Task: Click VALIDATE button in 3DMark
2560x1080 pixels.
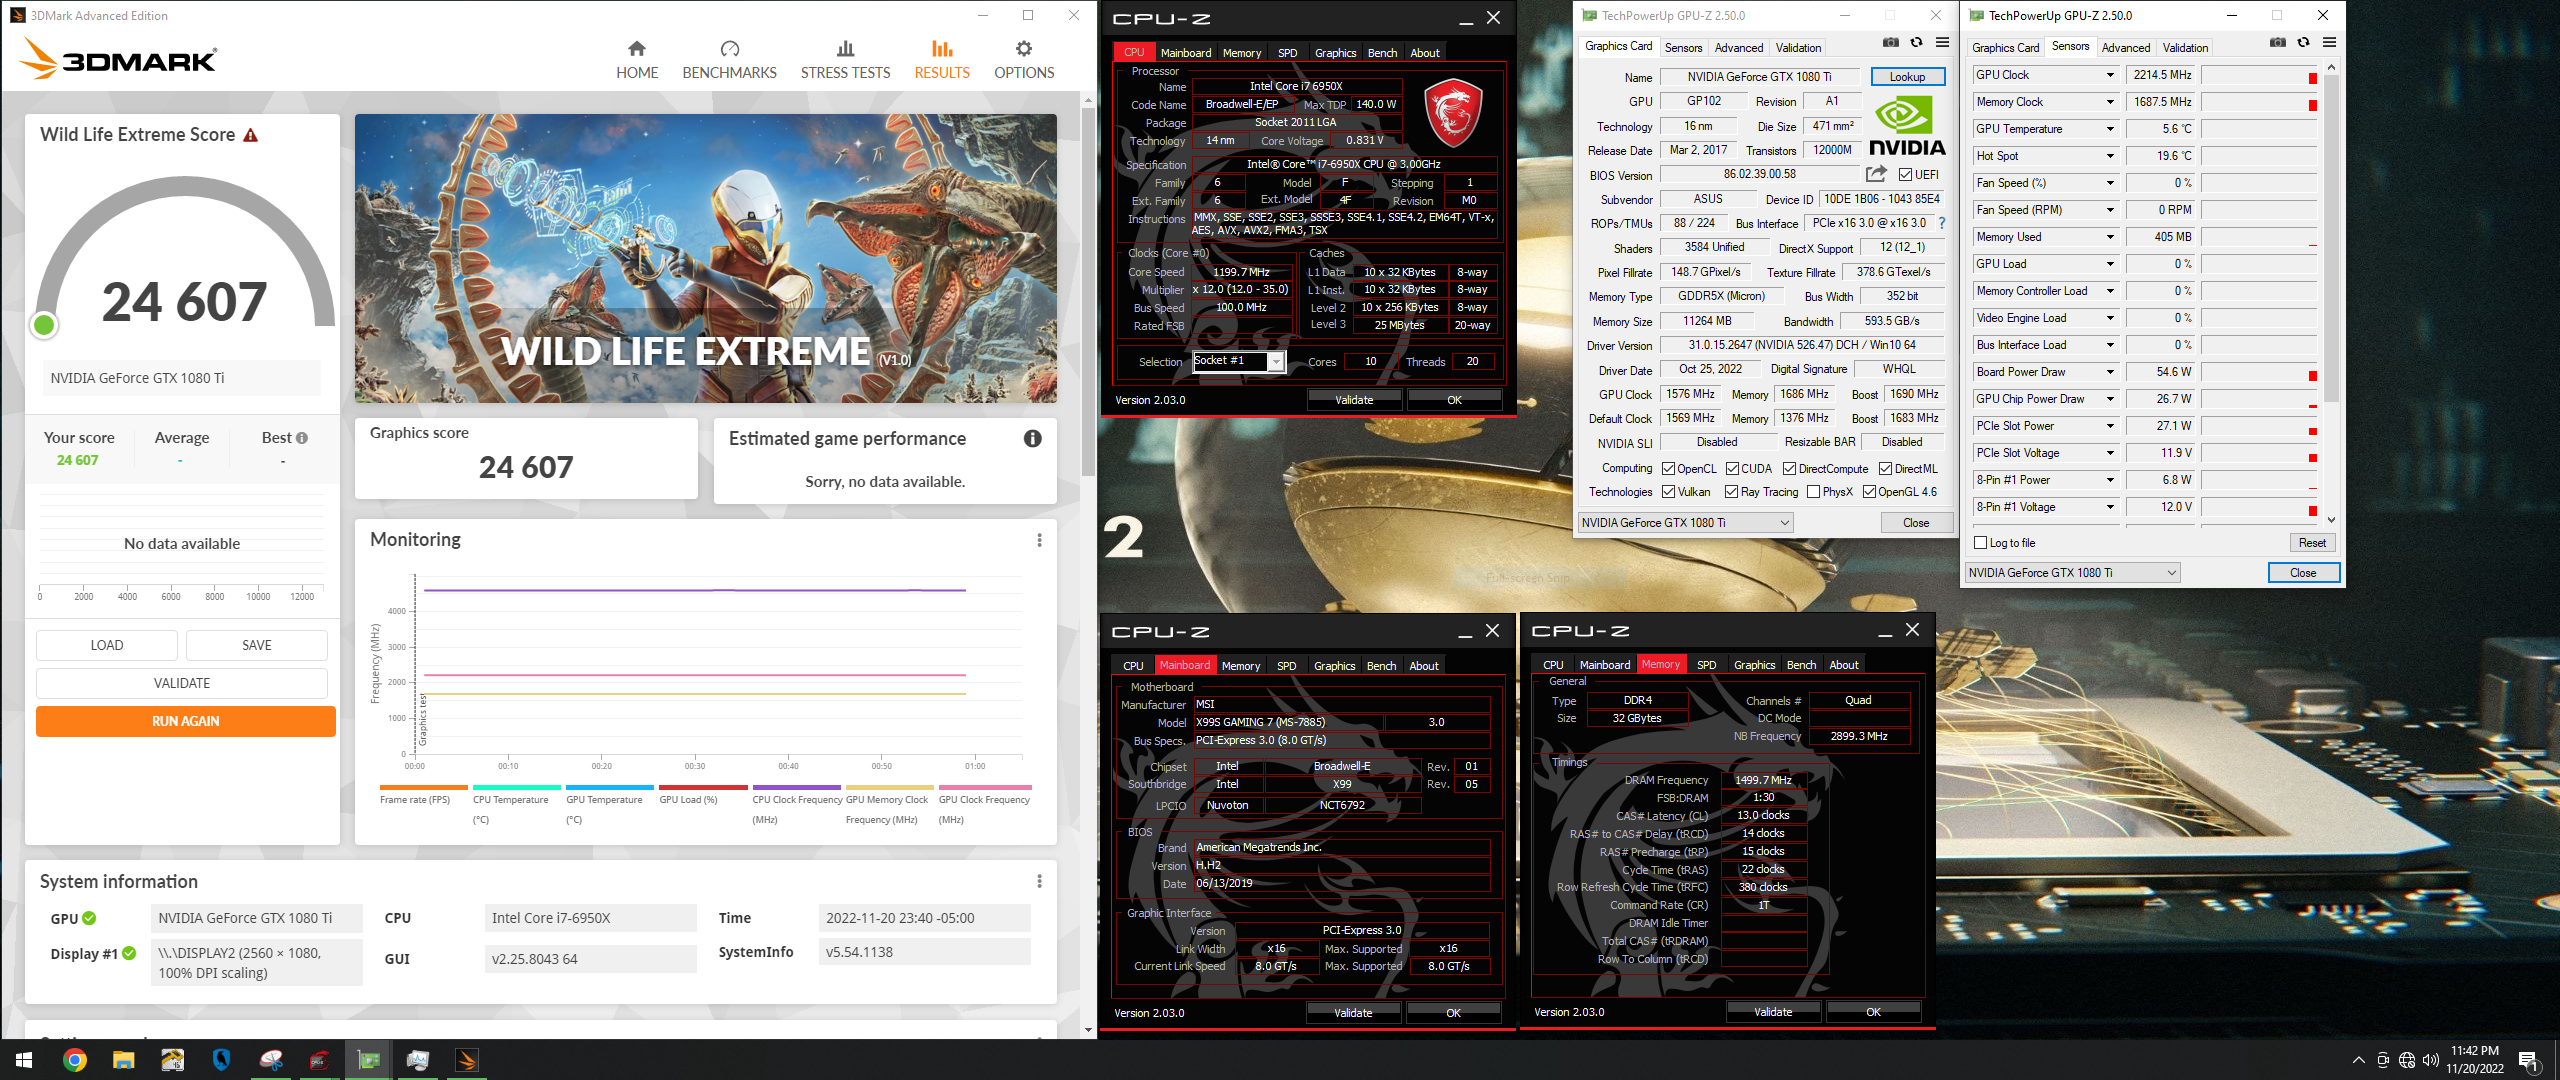Action: pos(182,683)
